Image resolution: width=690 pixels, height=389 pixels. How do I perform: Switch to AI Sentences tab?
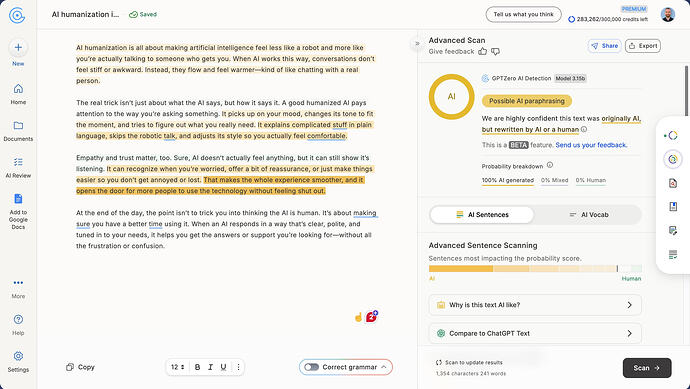tap(482, 215)
